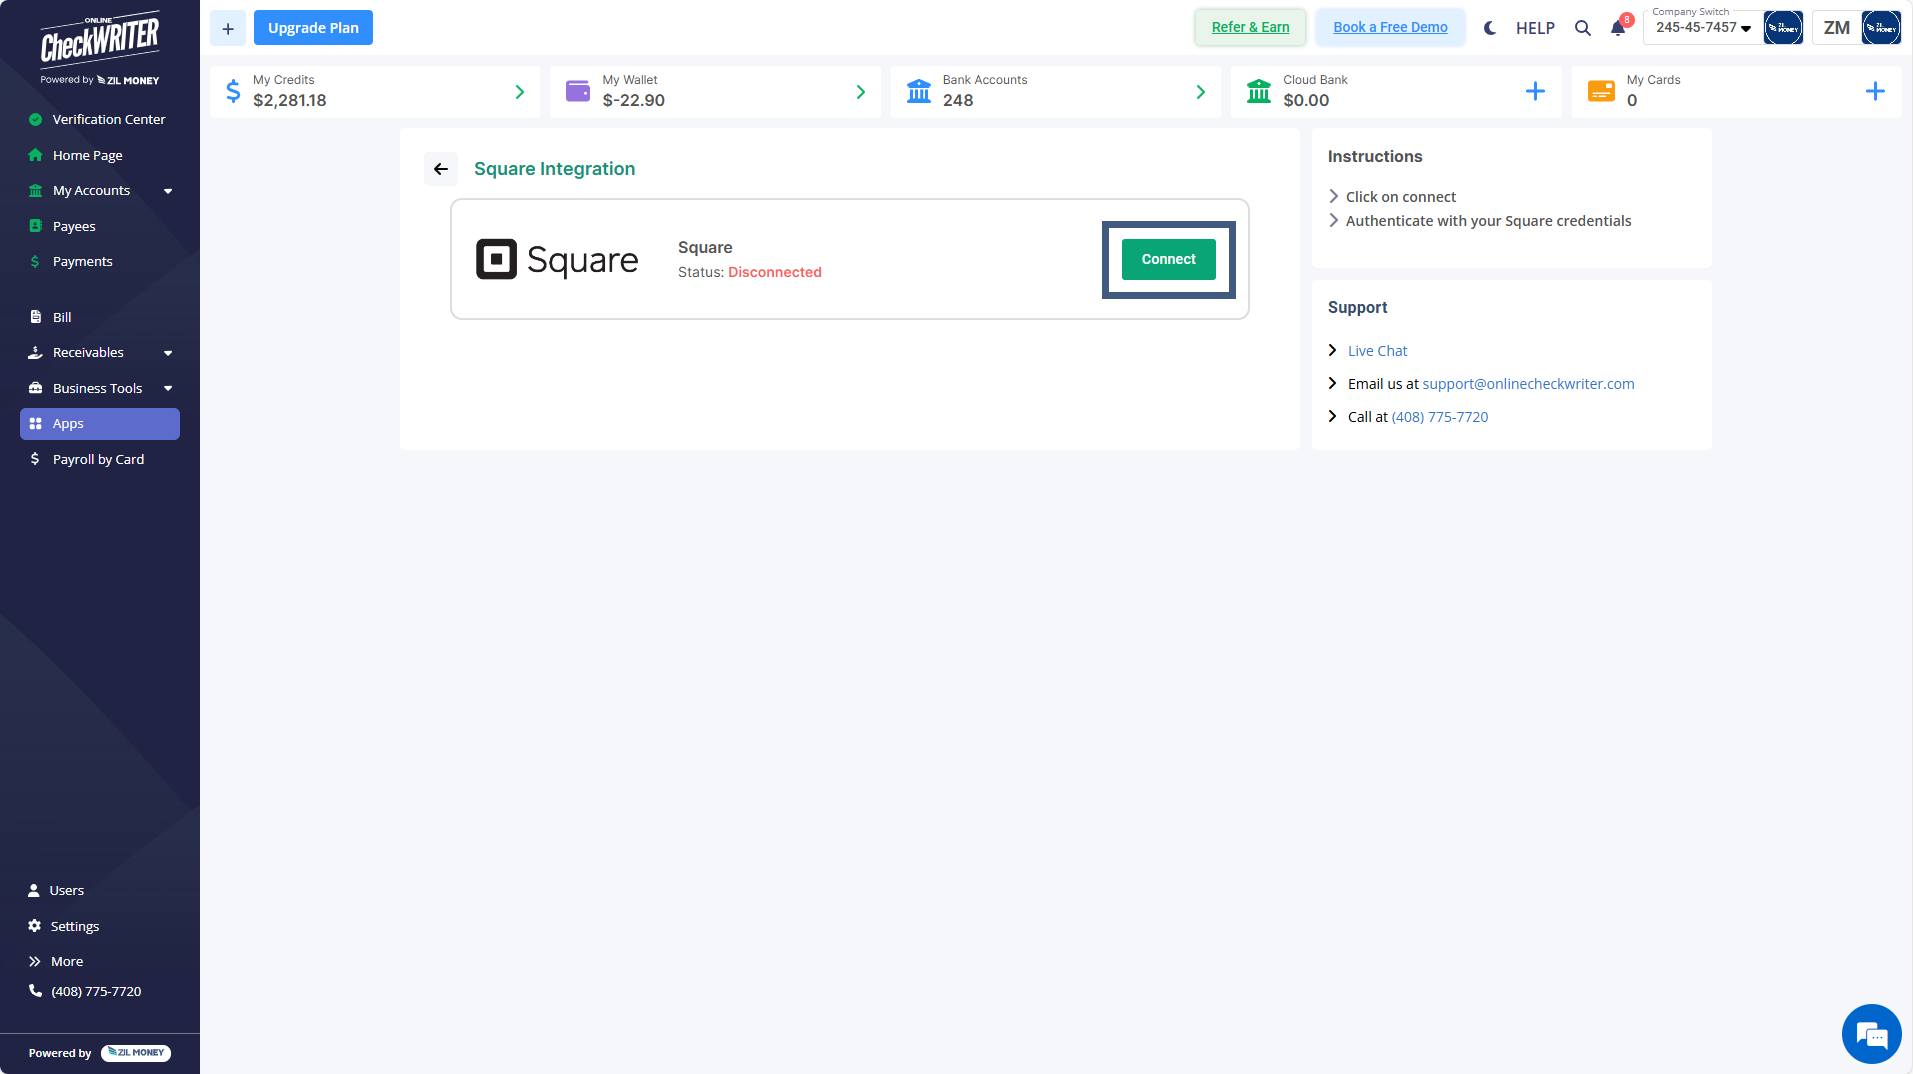Image resolution: width=1913 pixels, height=1074 pixels.
Task: Select the Payments section from the sidebar
Action: click(81, 261)
